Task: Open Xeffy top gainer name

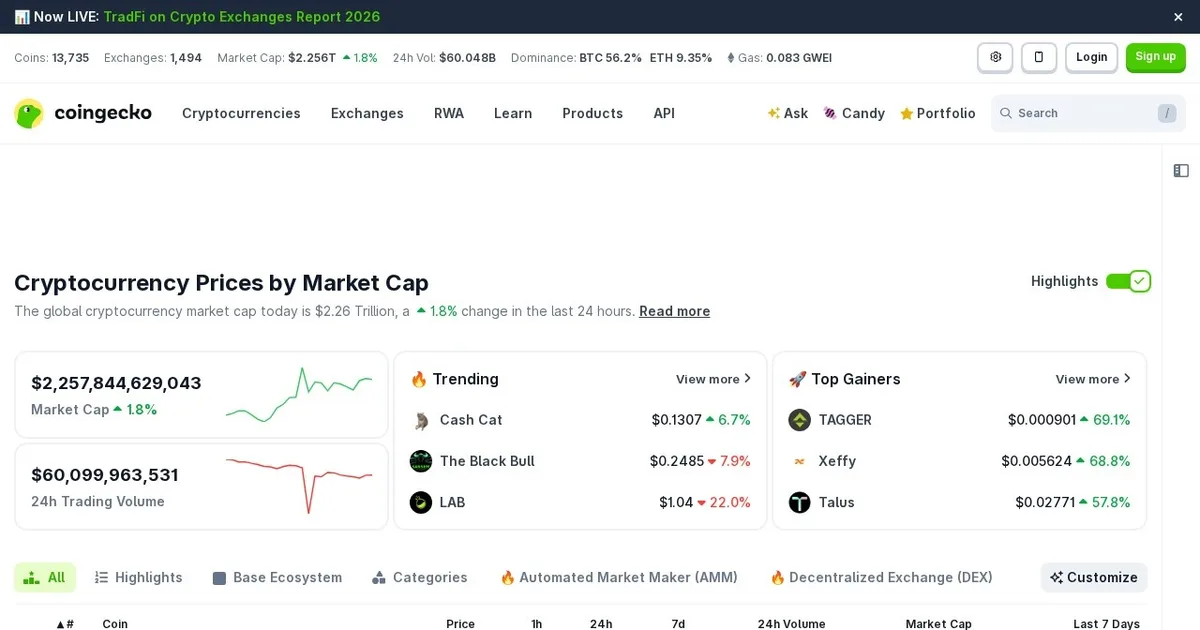Action: [837, 461]
